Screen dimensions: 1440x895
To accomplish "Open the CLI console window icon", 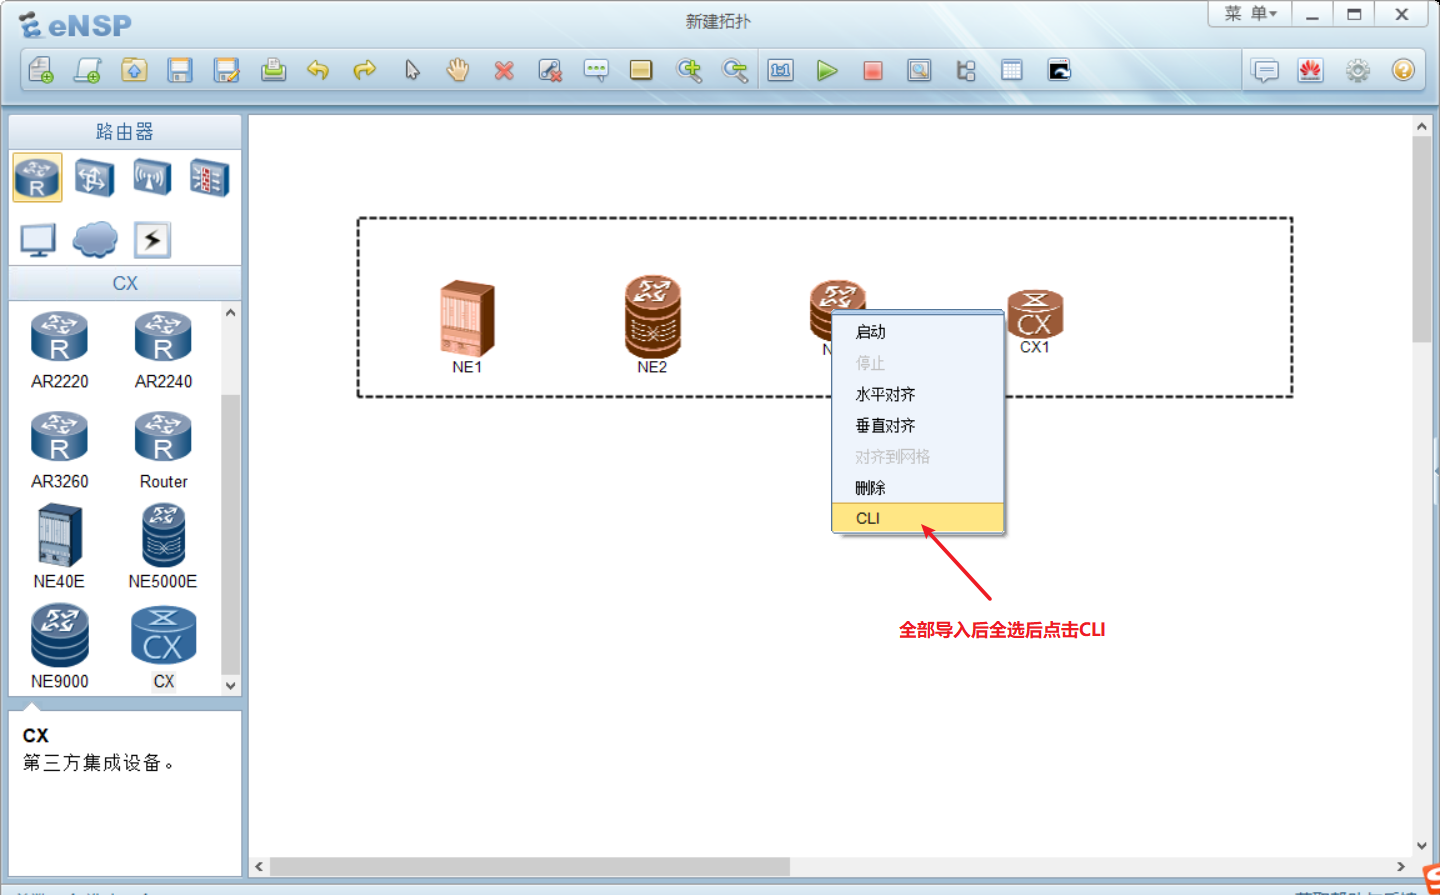I will pyautogui.click(x=1059, y=70).
